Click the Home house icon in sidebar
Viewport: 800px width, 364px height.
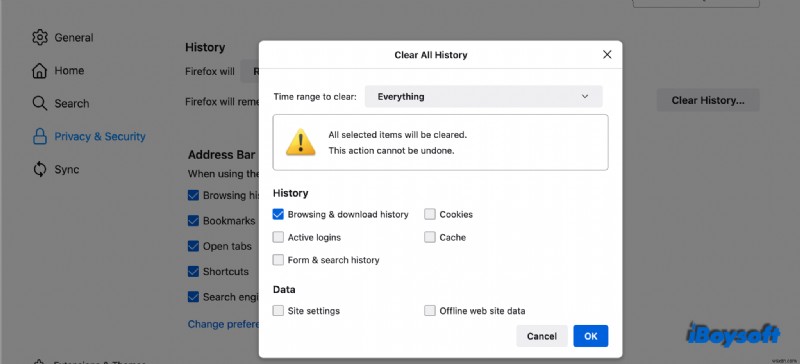click(x=40, y=70)
